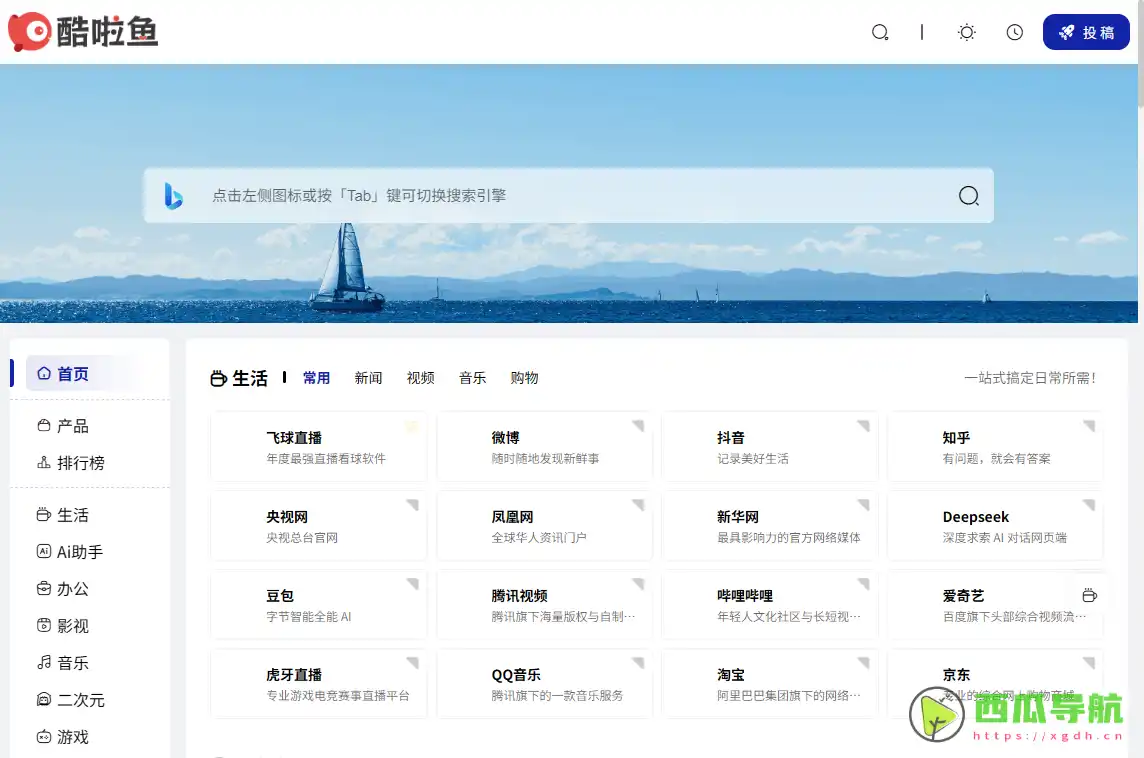Screen dimensions: 1144x758
Task: Open the Deepseek card
Action: 995,526
